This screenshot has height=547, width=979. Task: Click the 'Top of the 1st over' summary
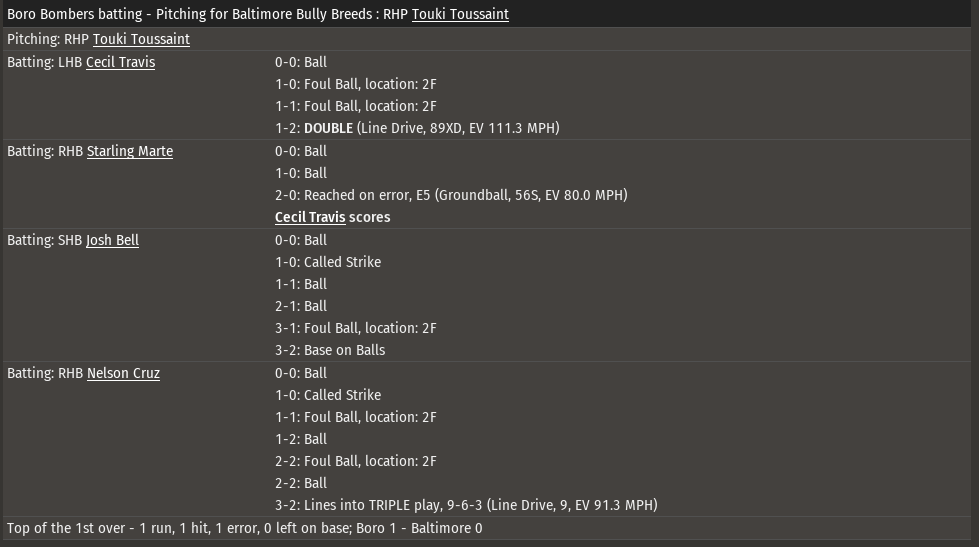244,528
